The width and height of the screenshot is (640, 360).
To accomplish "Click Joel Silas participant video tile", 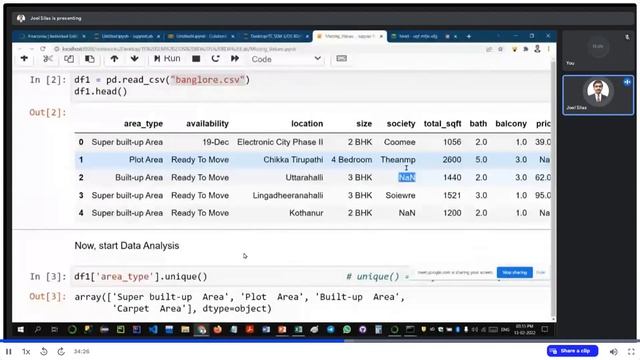I will click(598, 95).
